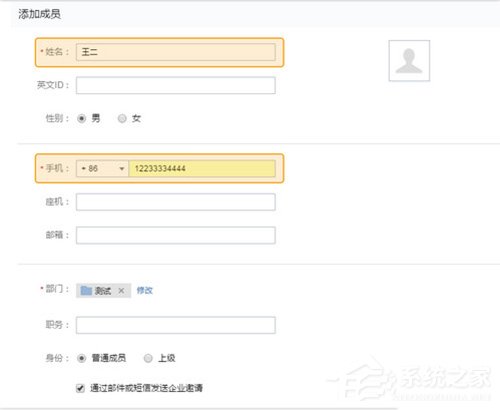500x410 pixels.
Task: Open the +86 country code dropdown
Action: click(102, 168)
